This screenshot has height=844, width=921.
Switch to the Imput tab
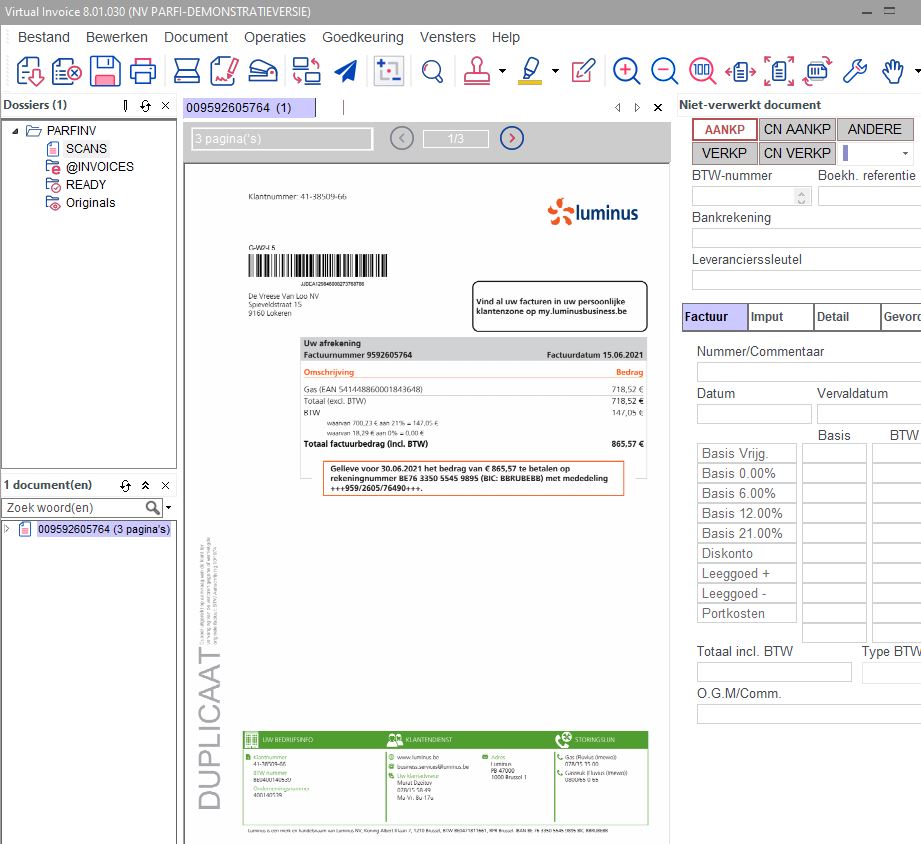(781, 317)
